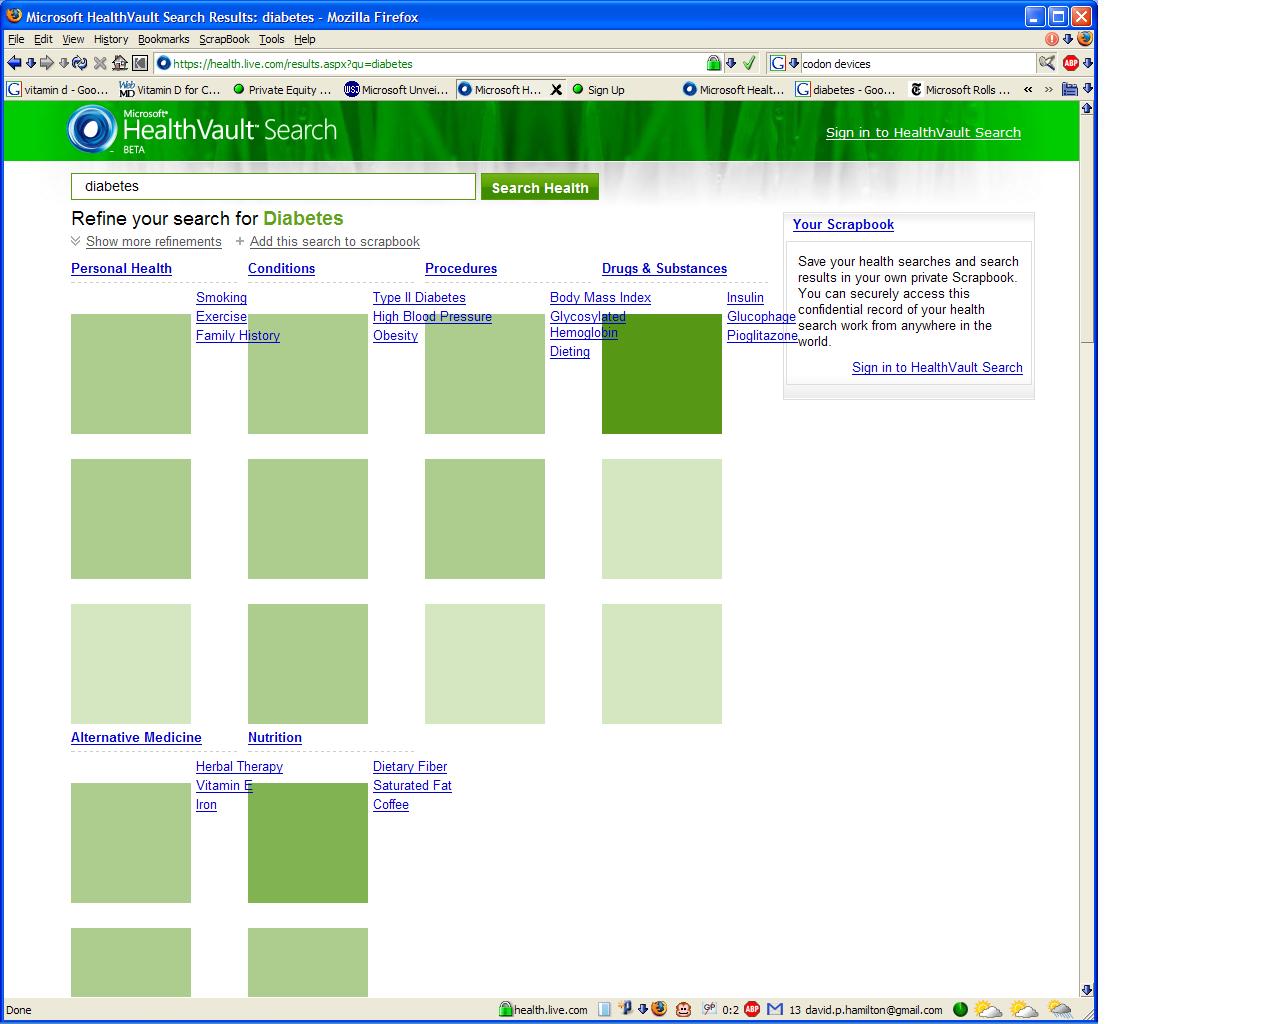Click the dark green Drugs & Substances square
The image size is (1280, 1024).
click(662, 374)
